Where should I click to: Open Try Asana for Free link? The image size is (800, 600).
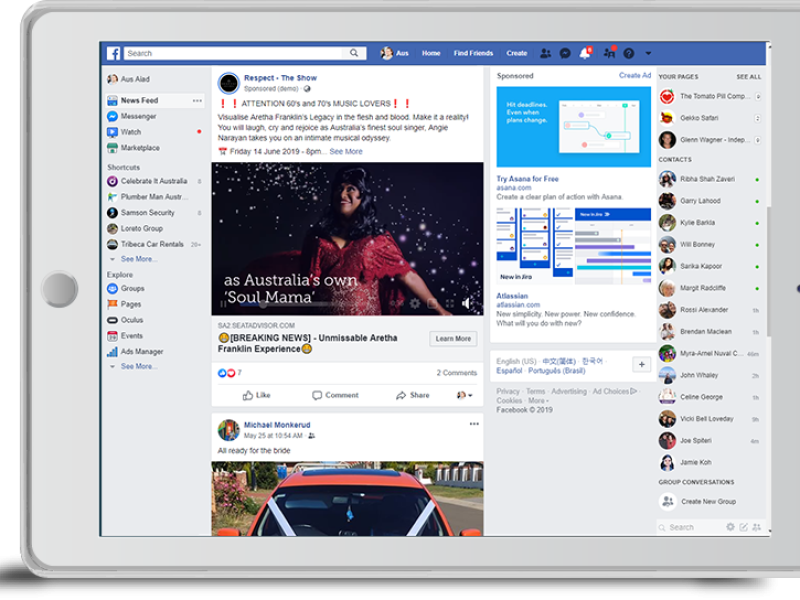[x=528, y=179]
